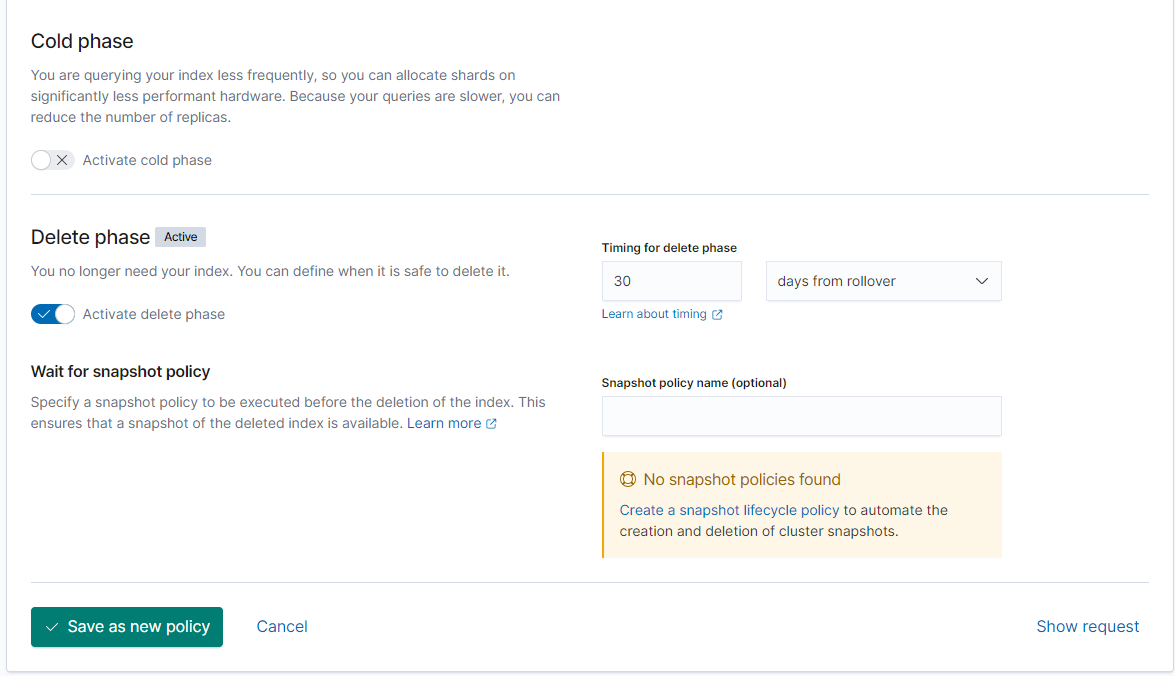Screen dimensions: 1175x676
Task: Click the external-link icon beside "Learn about timing"
Action: (x=717, y=314)
